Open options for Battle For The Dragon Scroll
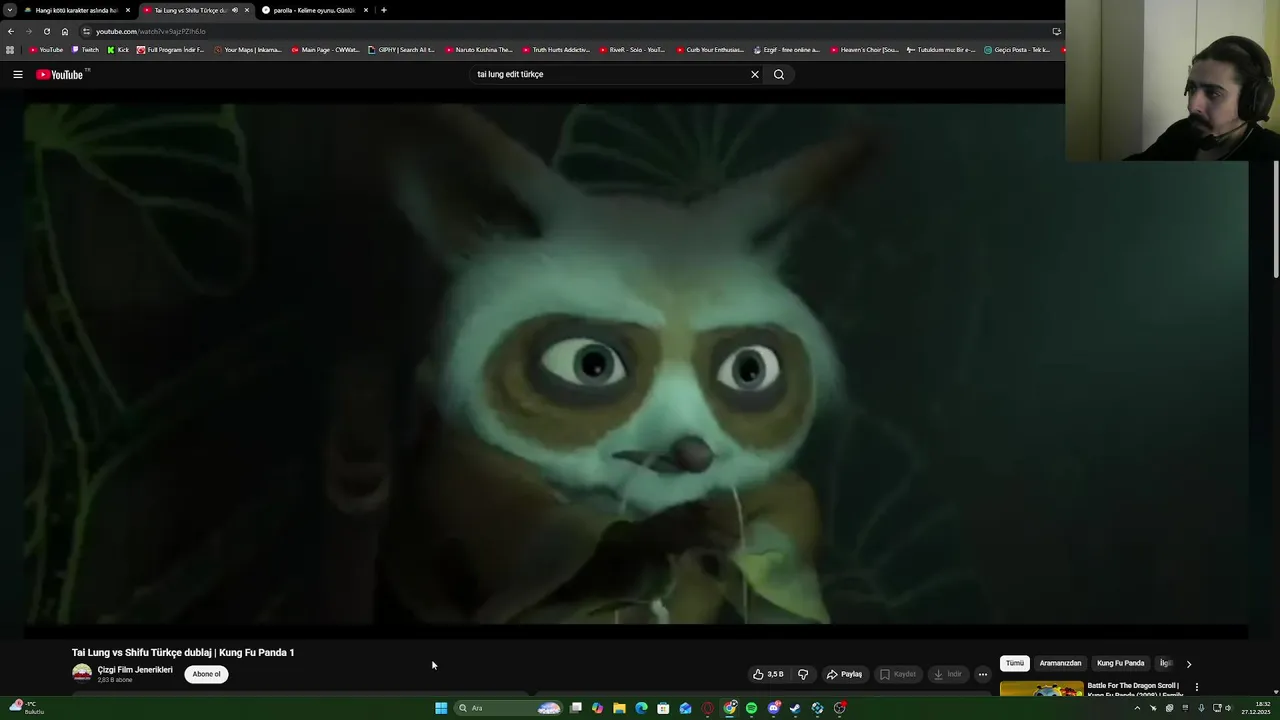Image resolution: width=1280 pixels, height=720 pixels. tap(1196, 687)
